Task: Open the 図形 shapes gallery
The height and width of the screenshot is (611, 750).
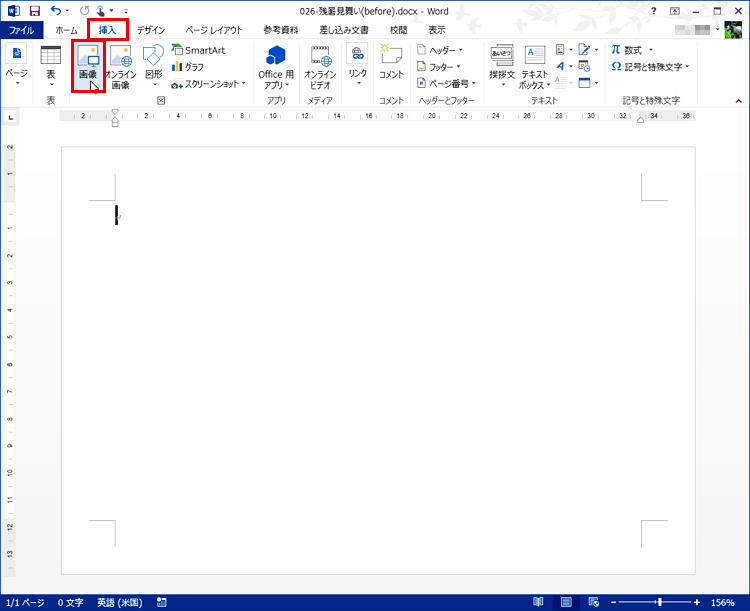Action: [x=154, y=67]
